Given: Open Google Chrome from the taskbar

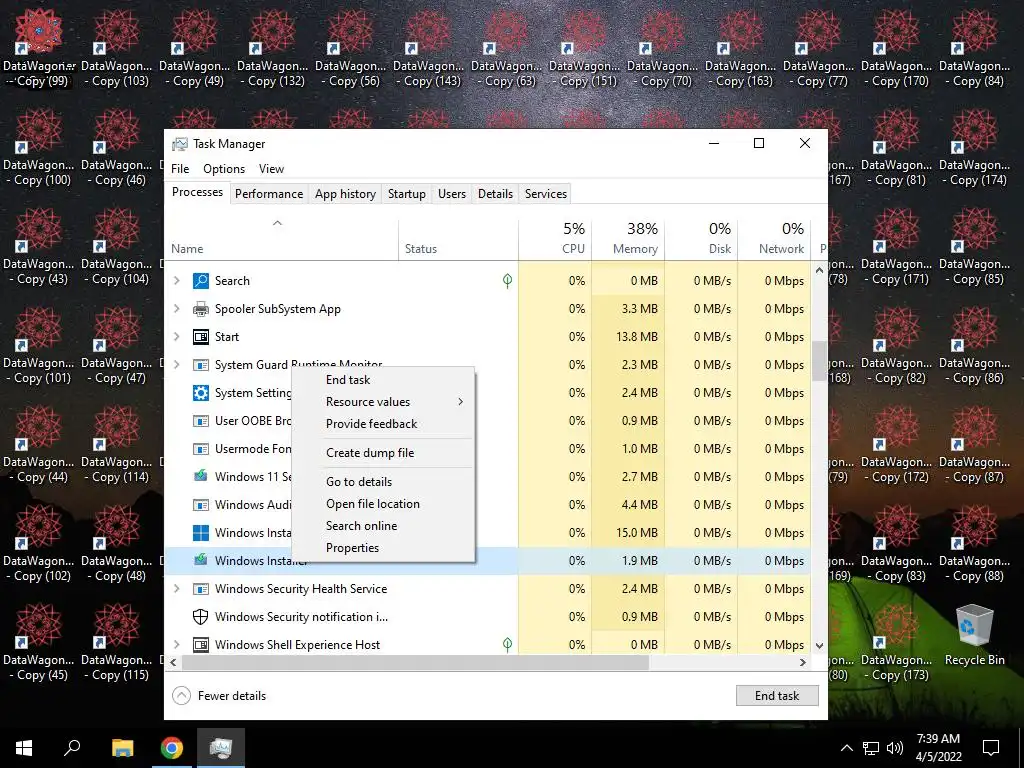Looking at the screenshot, I should (x=172, y=748).
